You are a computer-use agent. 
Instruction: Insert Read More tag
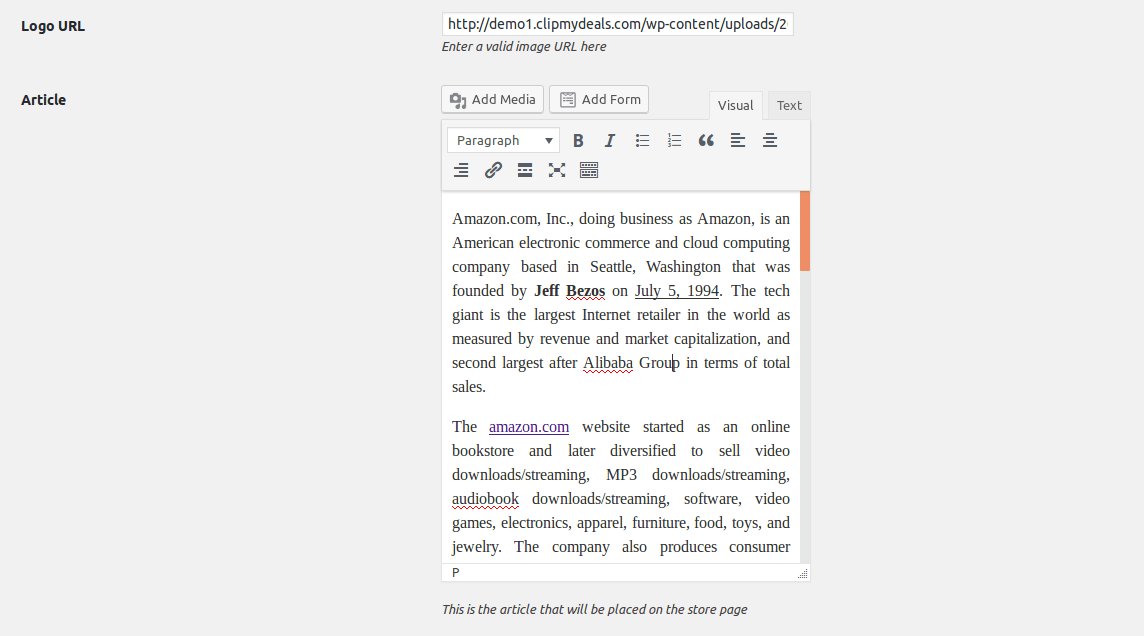[x=525, y=171]
